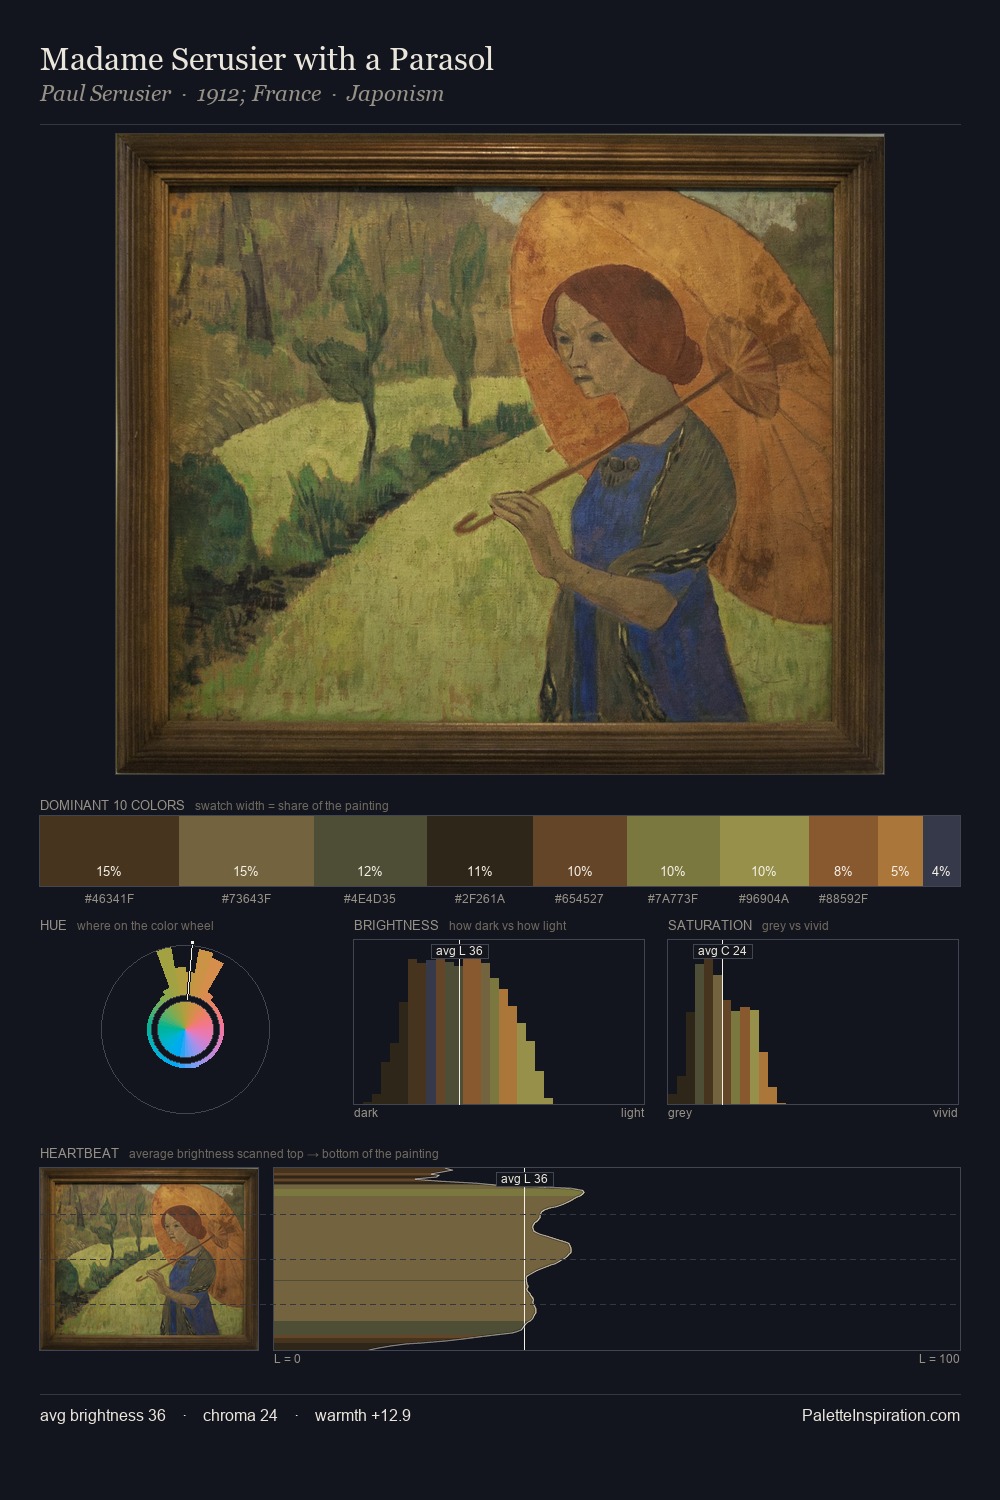Viewport: 1000px width, 1500px height.
Task: Click the 'dark' axis label
Action: click(x=366, y=1113)
